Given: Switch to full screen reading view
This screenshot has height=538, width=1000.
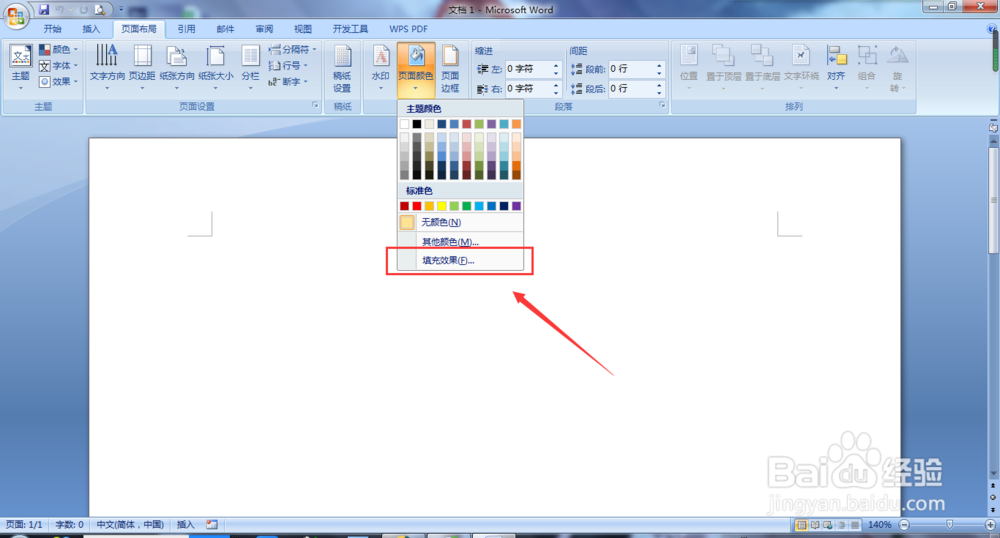Looking at the screenshot, I should [814, 525].
